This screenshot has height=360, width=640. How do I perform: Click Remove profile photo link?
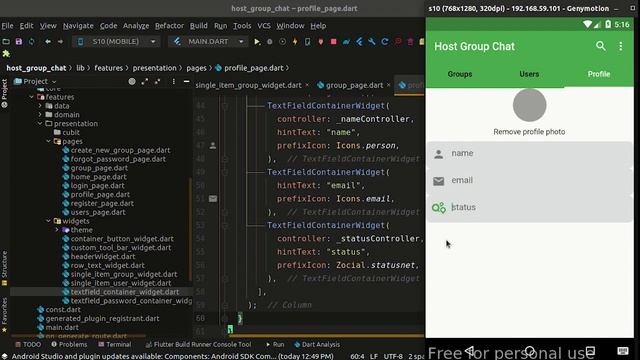(x=529, y=132)
